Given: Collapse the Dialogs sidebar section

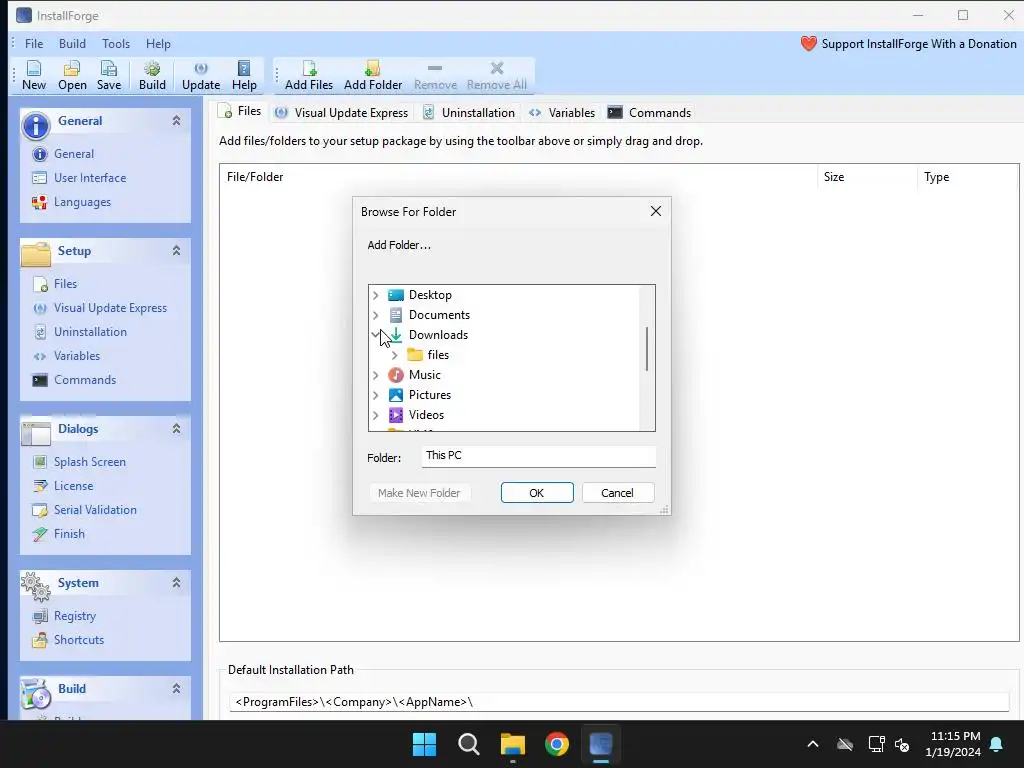Looking at the screenshot, I should [176, 429].
